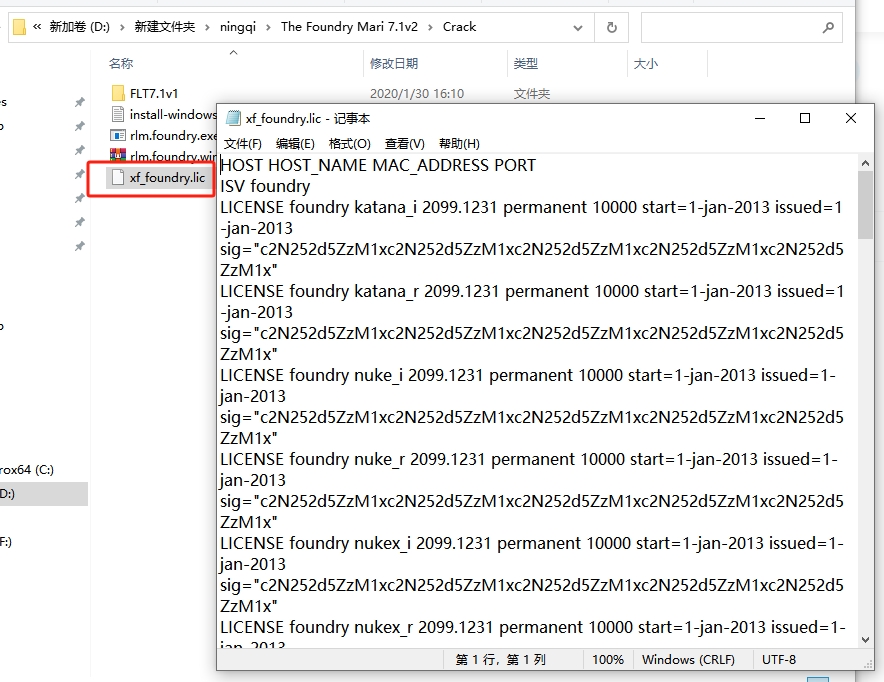884x682 pixels.
Task: Click scroll down arrow in Notepad
Action: point(866,639)
